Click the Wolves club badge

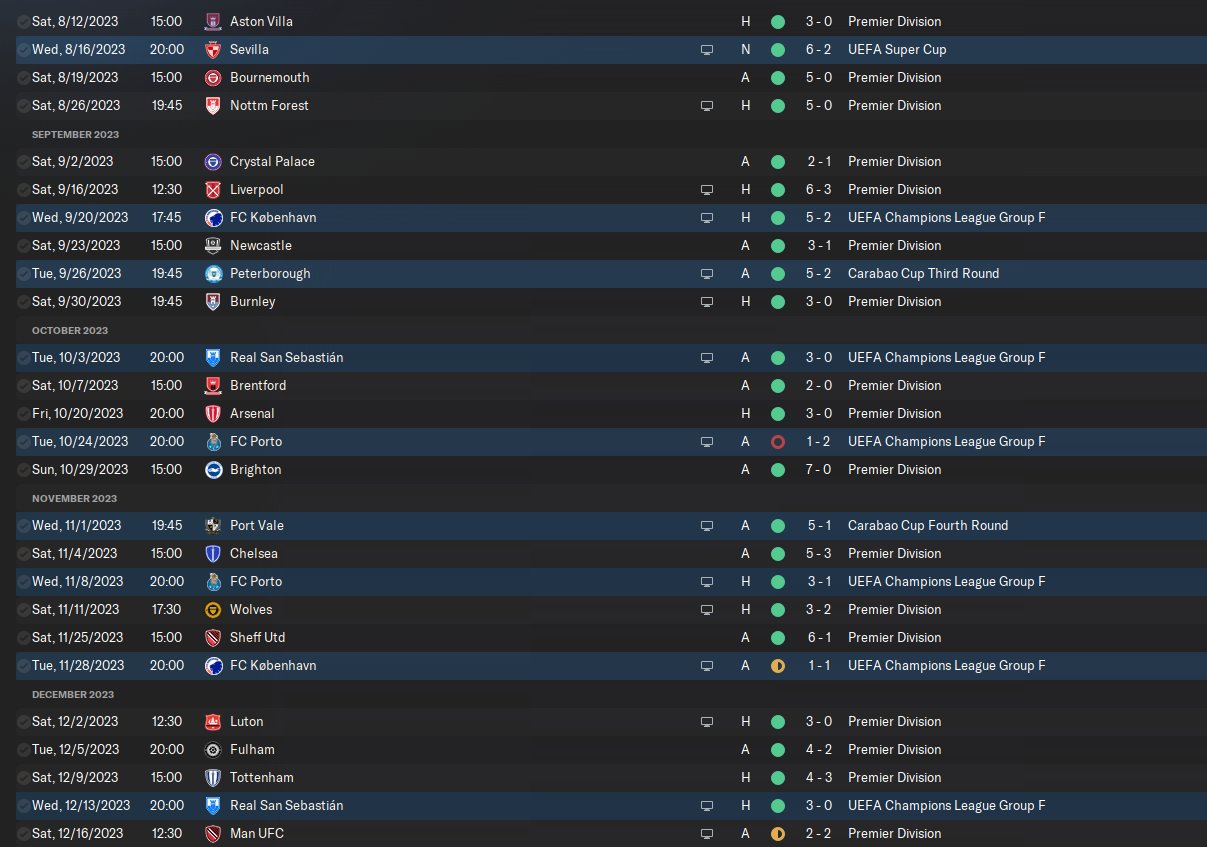[212, 609]
